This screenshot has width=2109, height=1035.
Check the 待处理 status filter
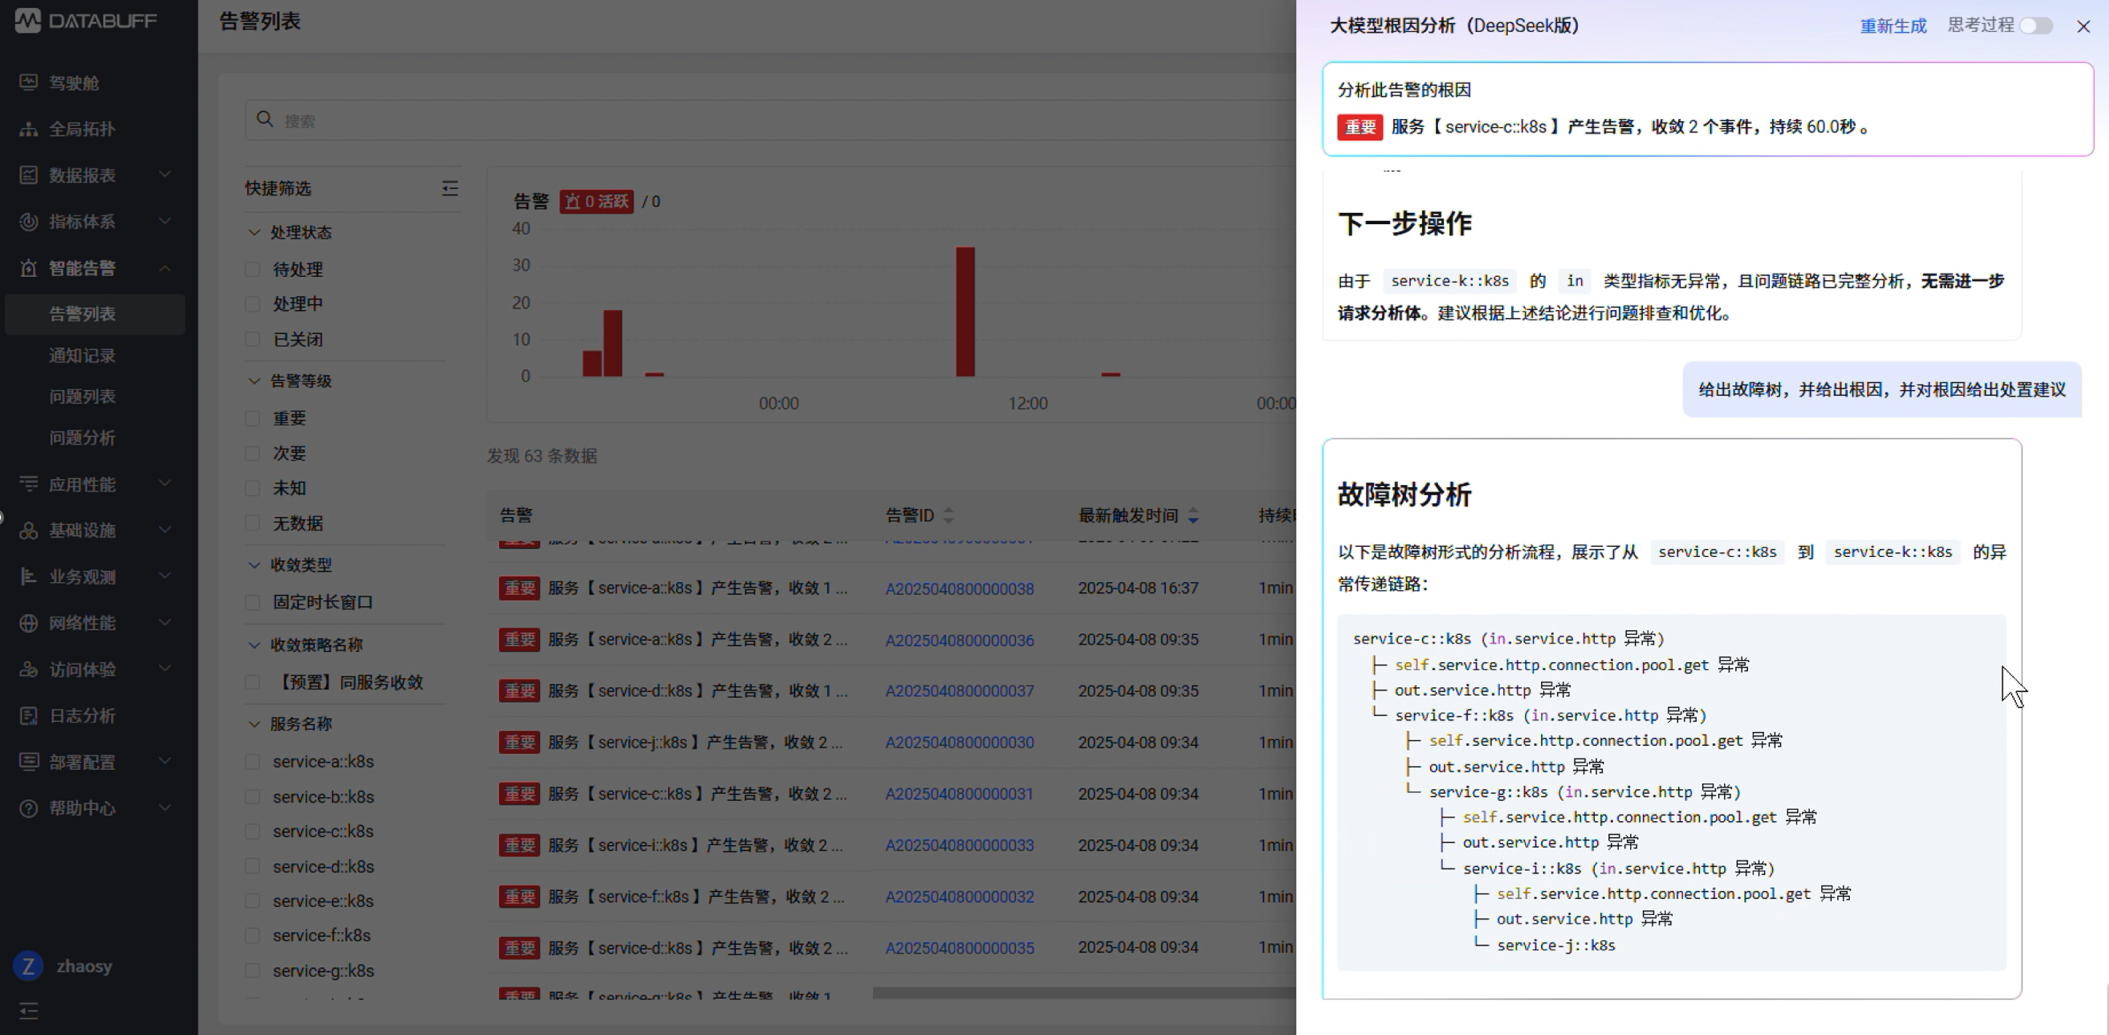coord(253,269)
